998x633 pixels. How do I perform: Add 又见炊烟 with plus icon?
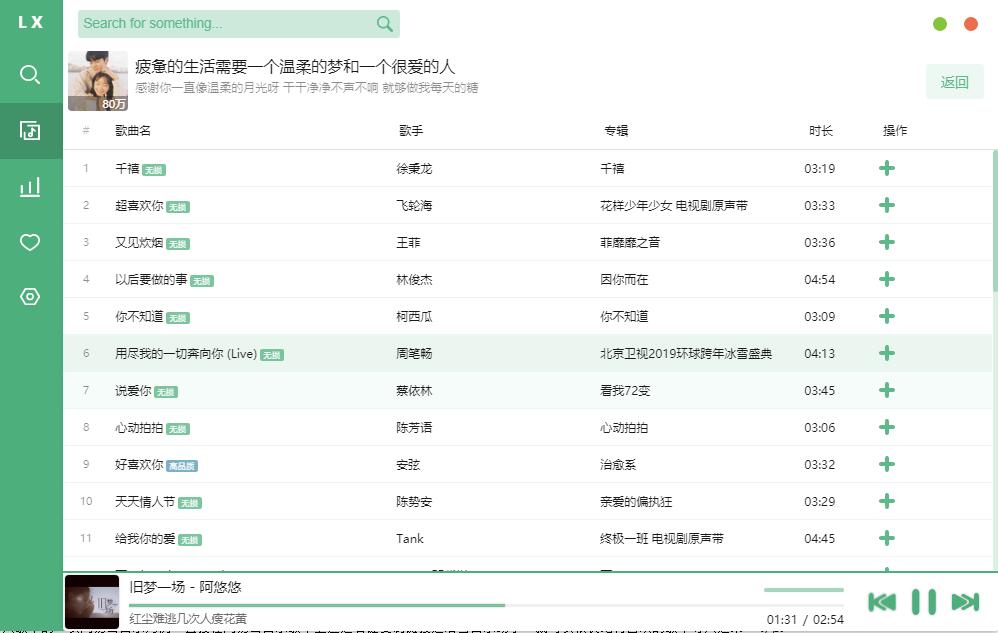(x=887, y=242)
